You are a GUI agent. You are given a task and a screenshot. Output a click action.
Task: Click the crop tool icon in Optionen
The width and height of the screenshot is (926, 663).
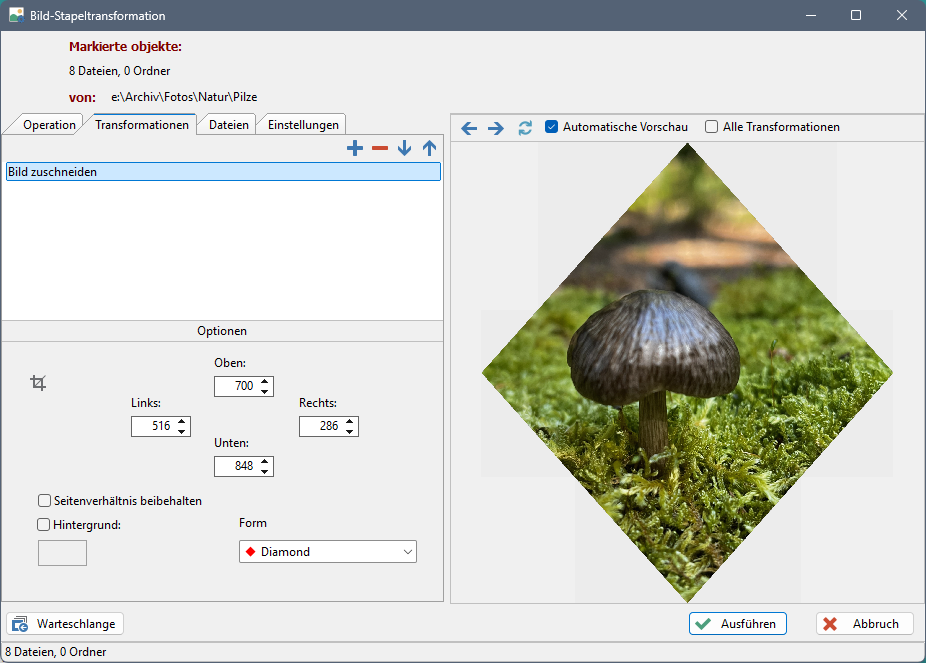[x=38, y=382]
